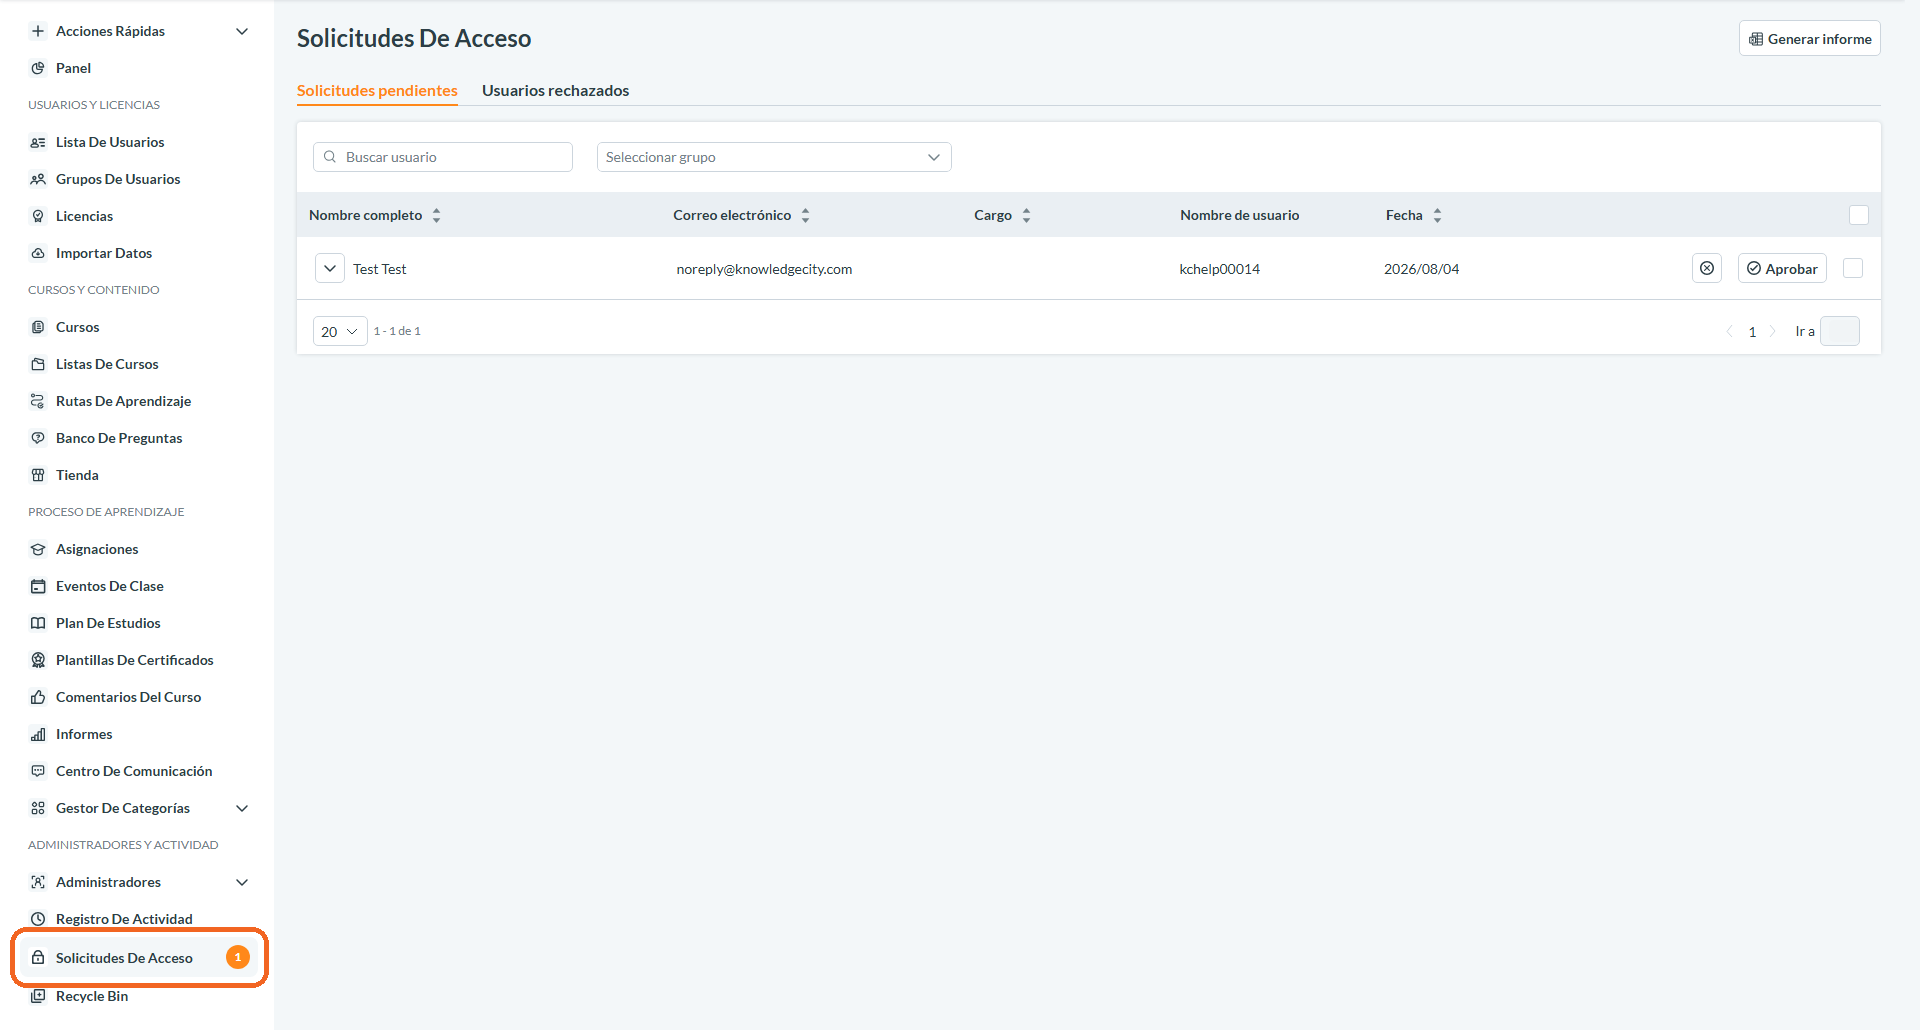Open the 20 per page dropdown
1920x1030 pixels.
pos(340,331)
